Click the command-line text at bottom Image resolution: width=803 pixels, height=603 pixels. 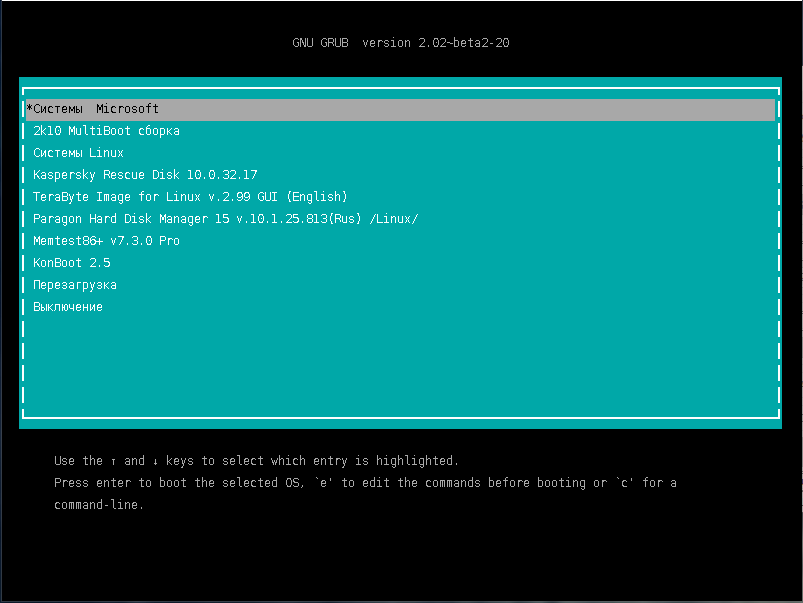click(98, 505)
